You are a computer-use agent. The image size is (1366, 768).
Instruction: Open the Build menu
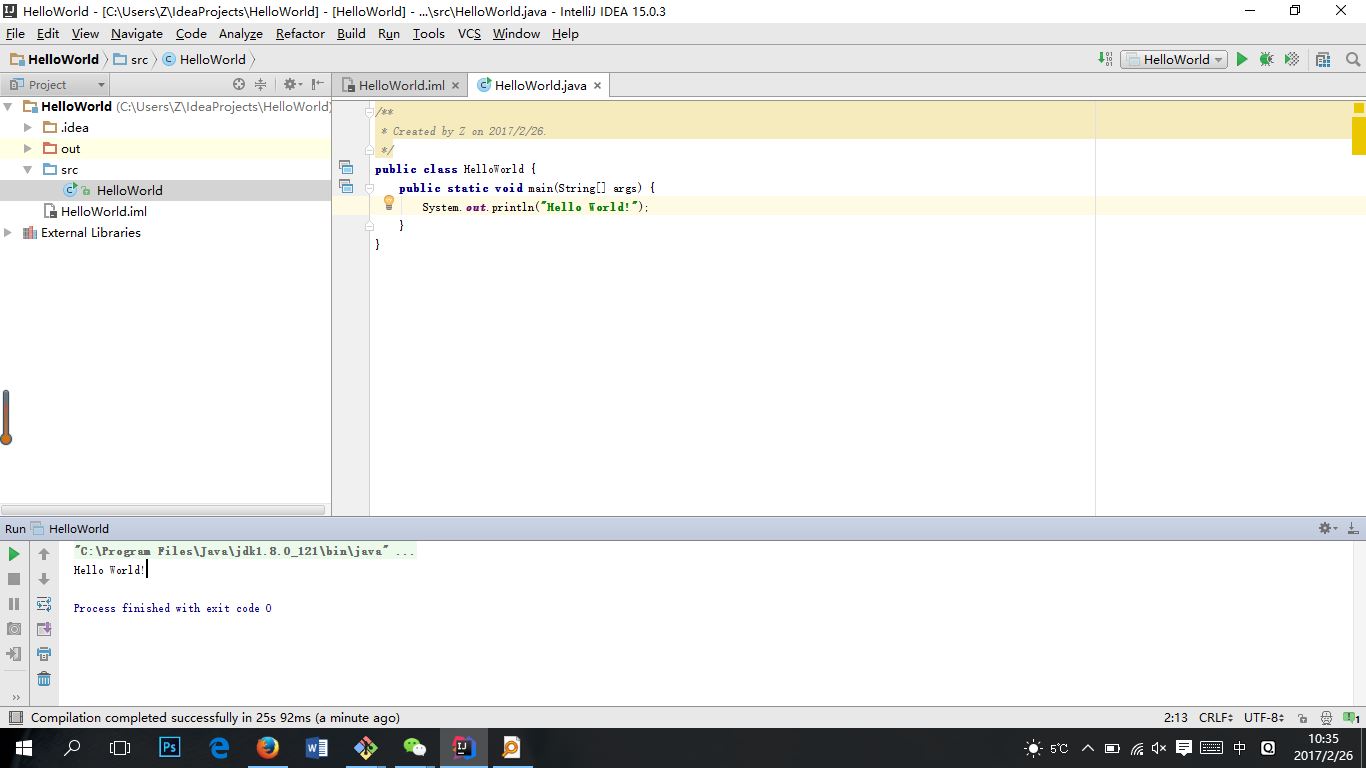(351, 33)
